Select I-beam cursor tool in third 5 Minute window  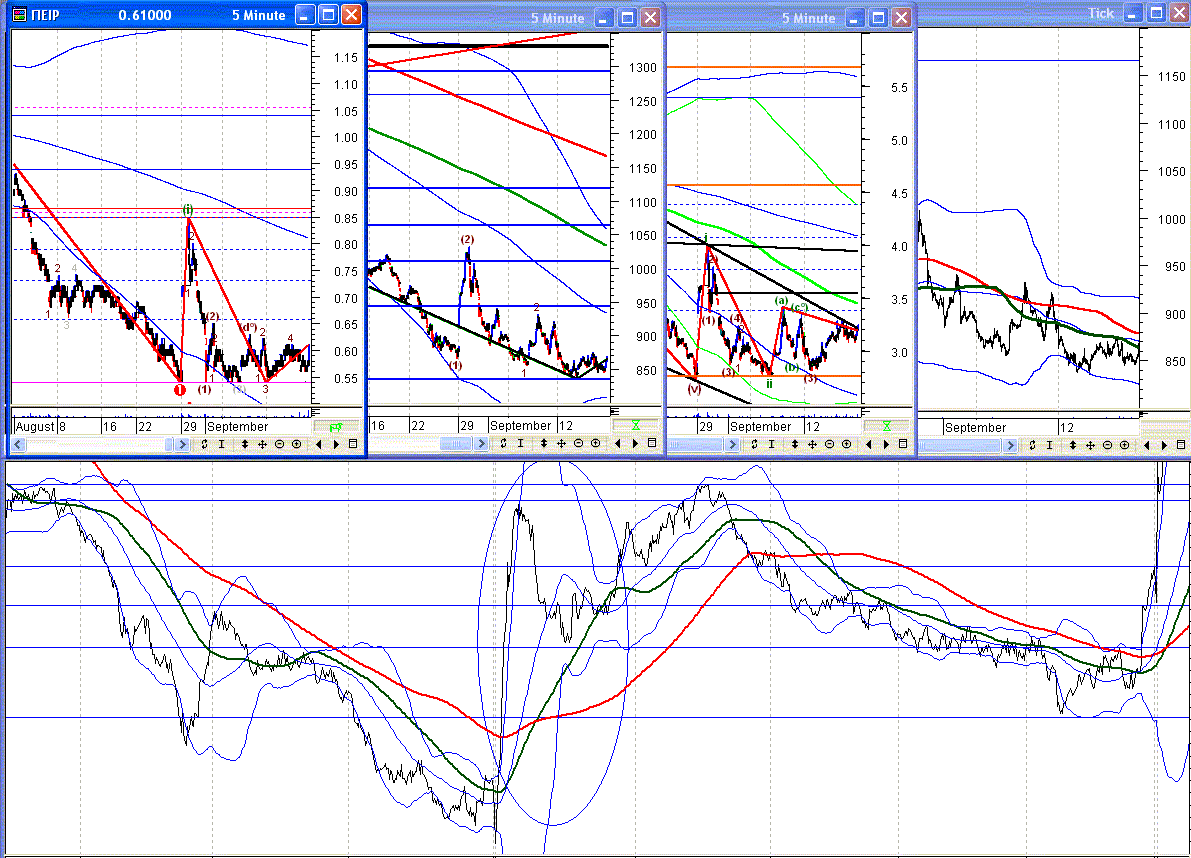click(x=771, y=444)
